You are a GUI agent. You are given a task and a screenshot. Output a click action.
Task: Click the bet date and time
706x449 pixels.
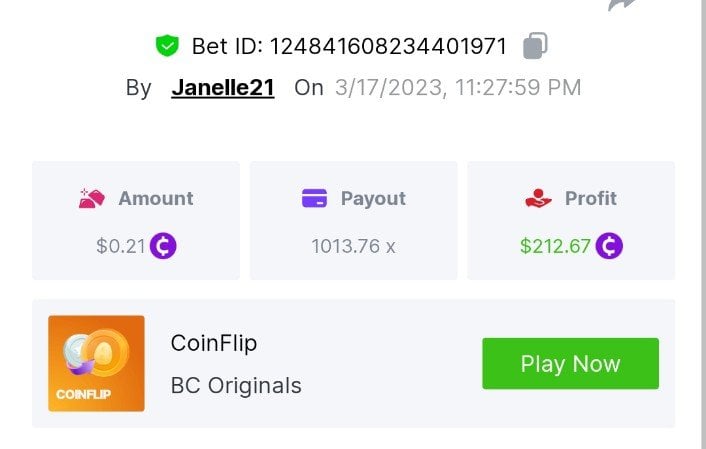[457, 88]
